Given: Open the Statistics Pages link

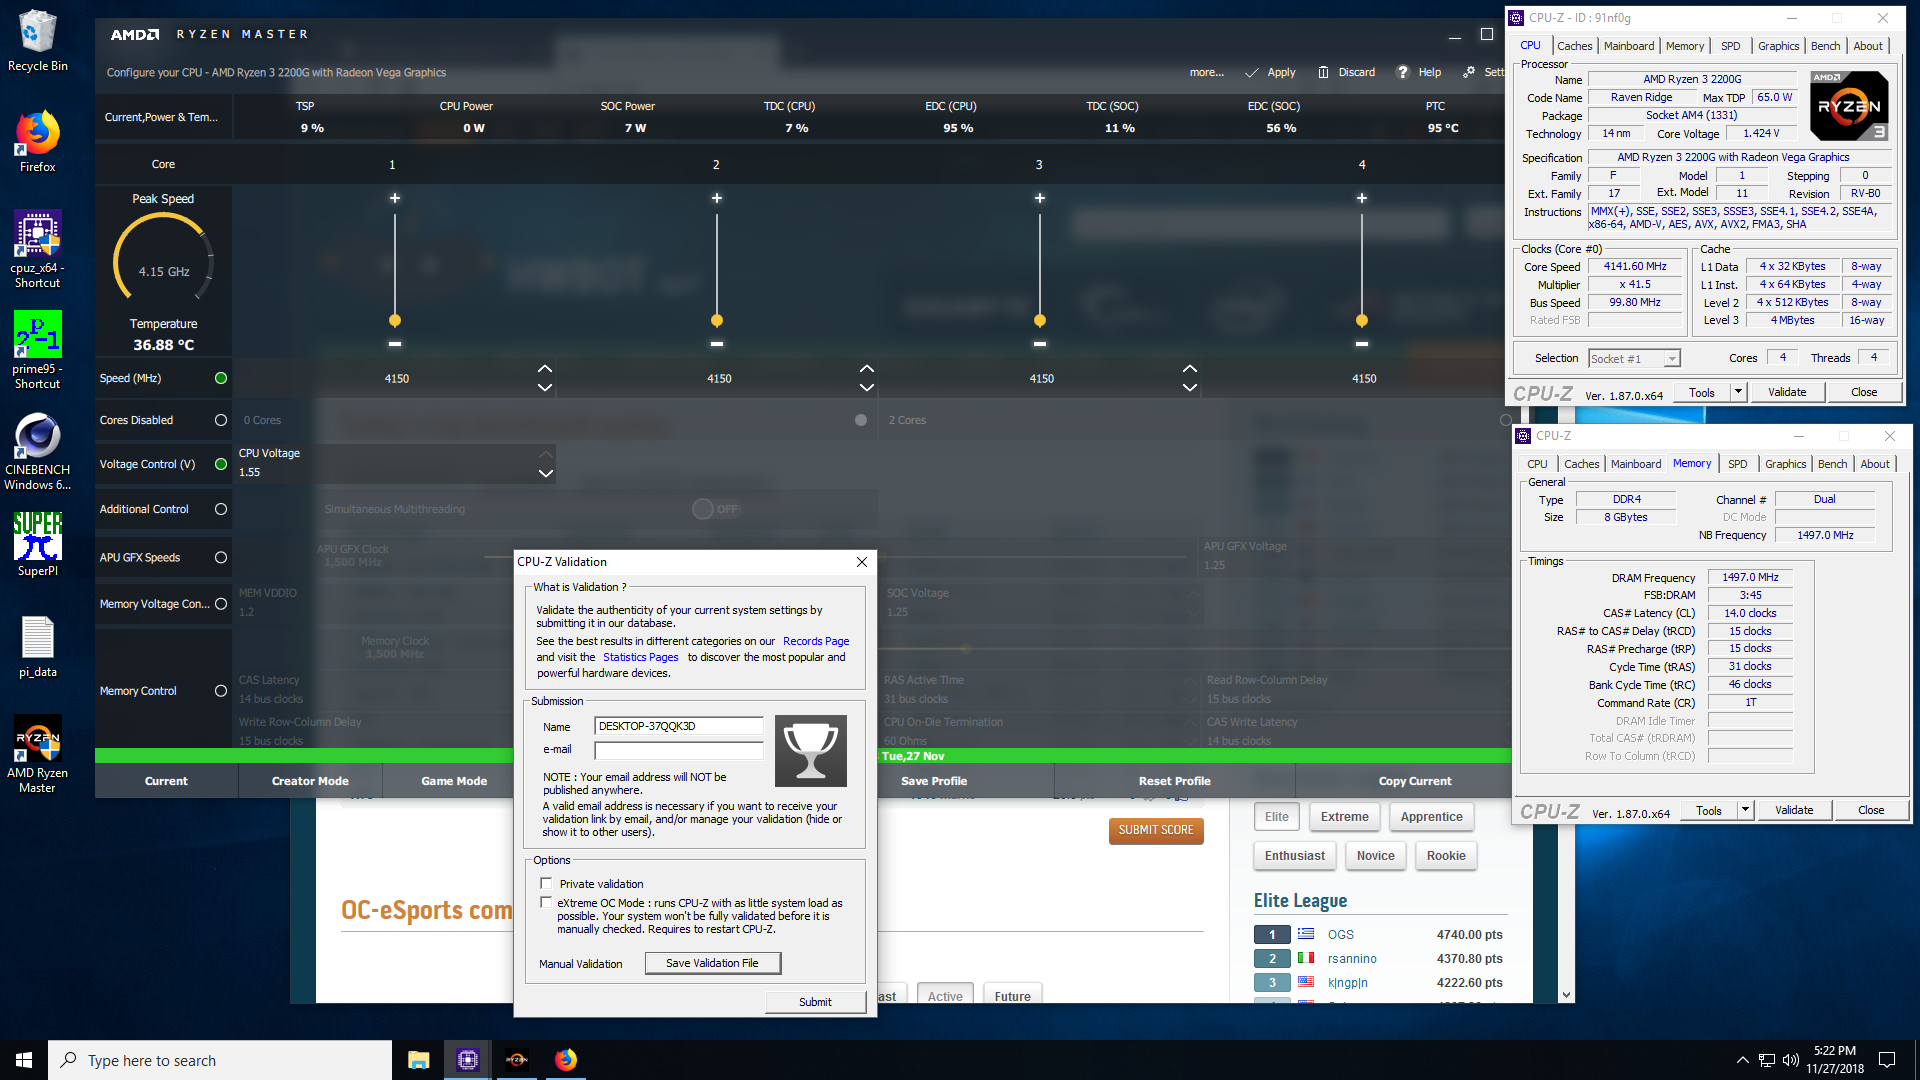Looking at the screenshot, I should pos(640,657).
